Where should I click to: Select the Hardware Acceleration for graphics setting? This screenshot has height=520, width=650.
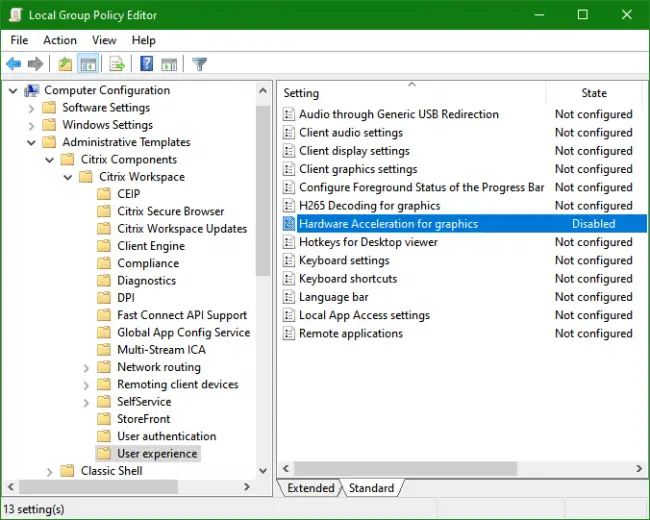click(x=463, y=224)
